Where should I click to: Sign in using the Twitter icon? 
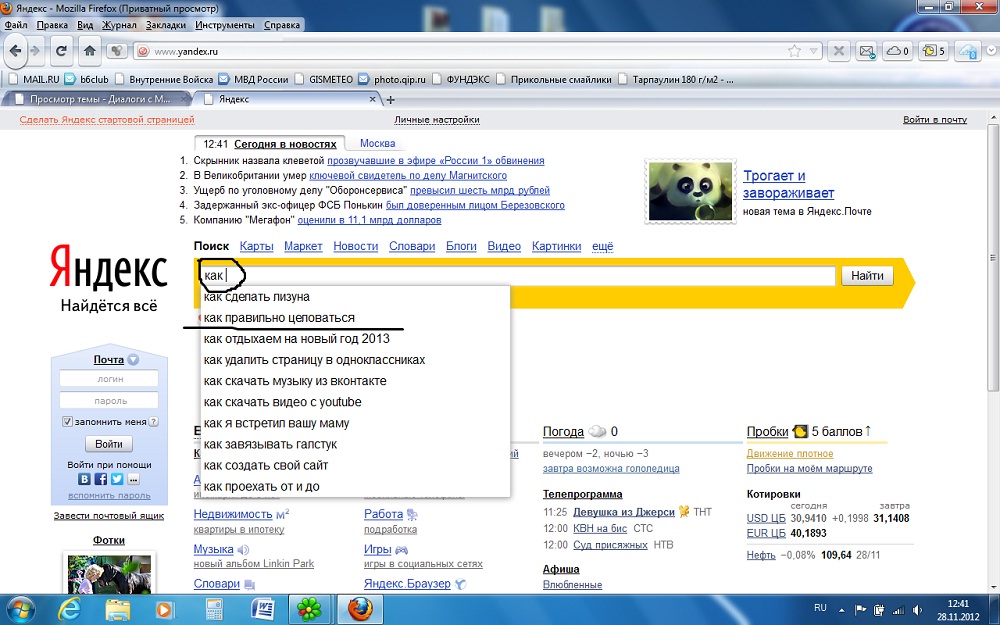(117, 480)
